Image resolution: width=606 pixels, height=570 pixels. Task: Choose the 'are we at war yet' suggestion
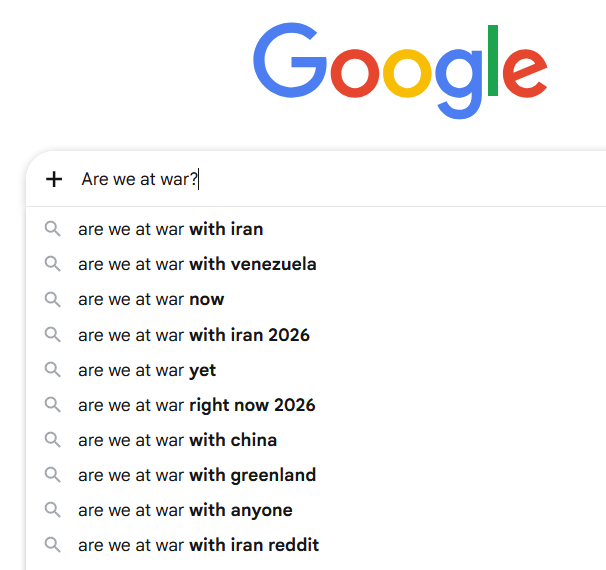coord(147,370)
